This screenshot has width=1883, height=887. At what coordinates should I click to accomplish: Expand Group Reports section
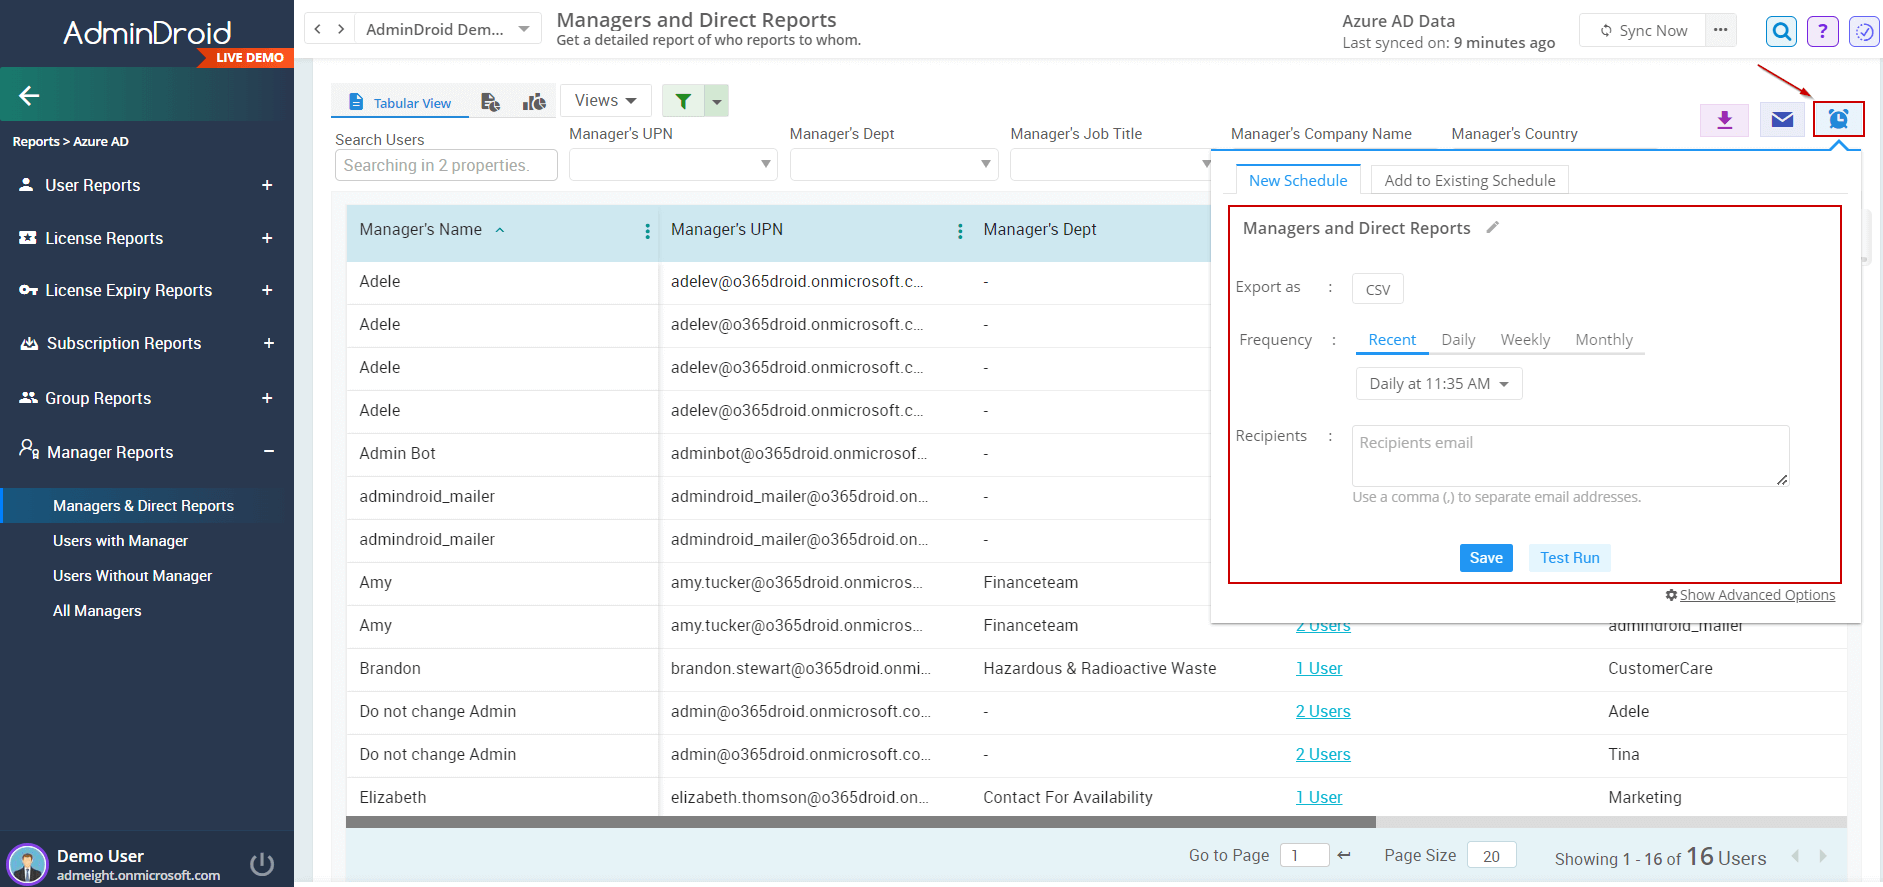(267, 398)
